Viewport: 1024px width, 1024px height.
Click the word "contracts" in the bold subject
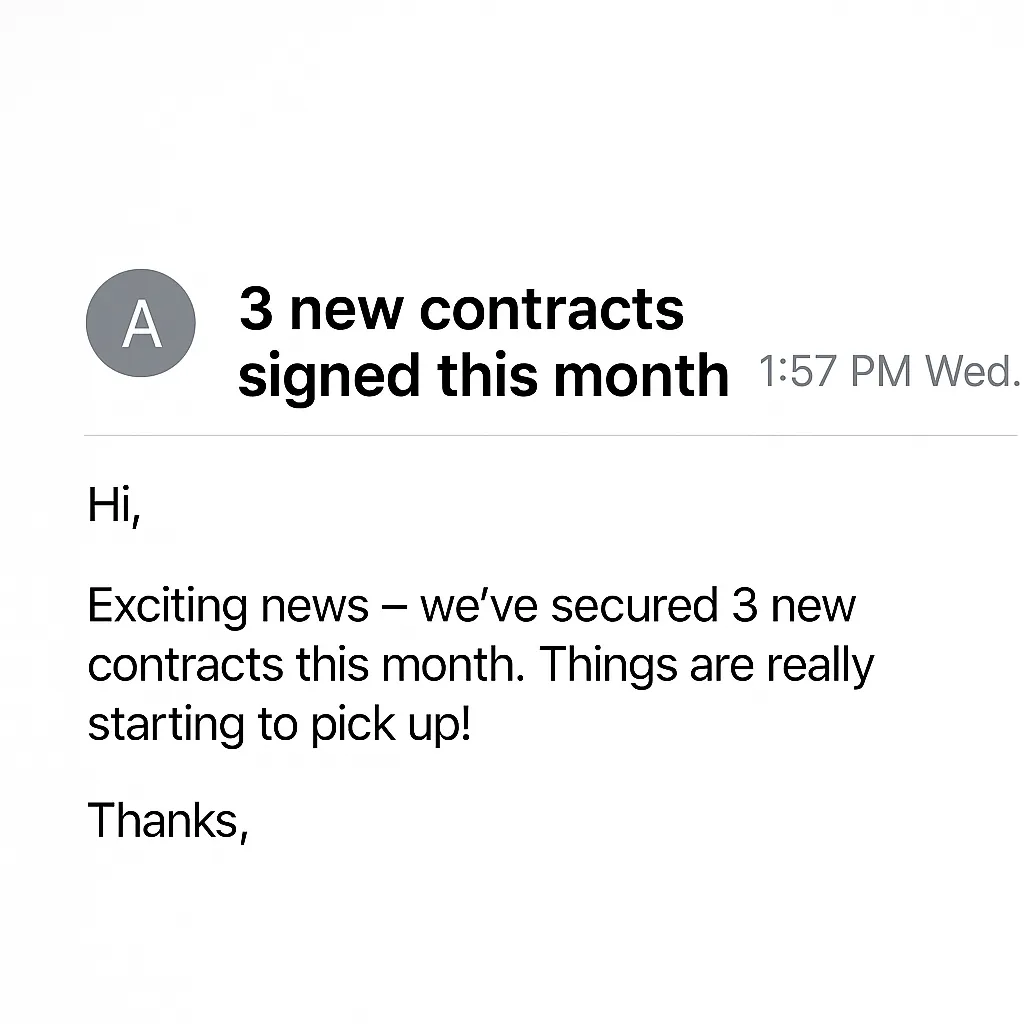pos(551,310)
